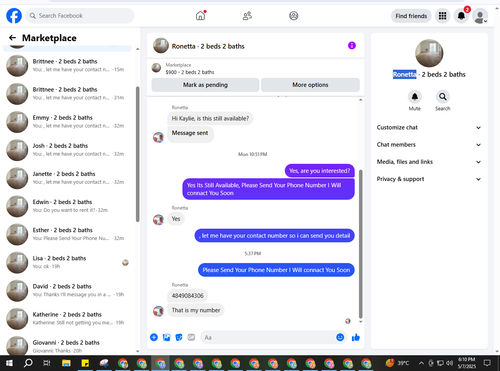The height and width of the screenshot is (371, 500).
Task: Click the 4849084306 message bubble
Action: click(188, 295)
